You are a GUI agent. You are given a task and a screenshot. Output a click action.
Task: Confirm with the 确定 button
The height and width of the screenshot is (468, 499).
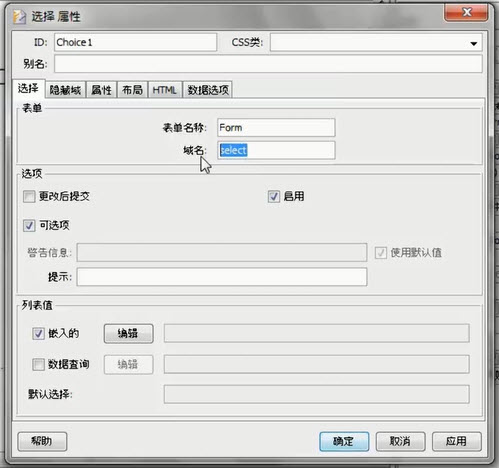pyautogui.click(x=344, y=441)
